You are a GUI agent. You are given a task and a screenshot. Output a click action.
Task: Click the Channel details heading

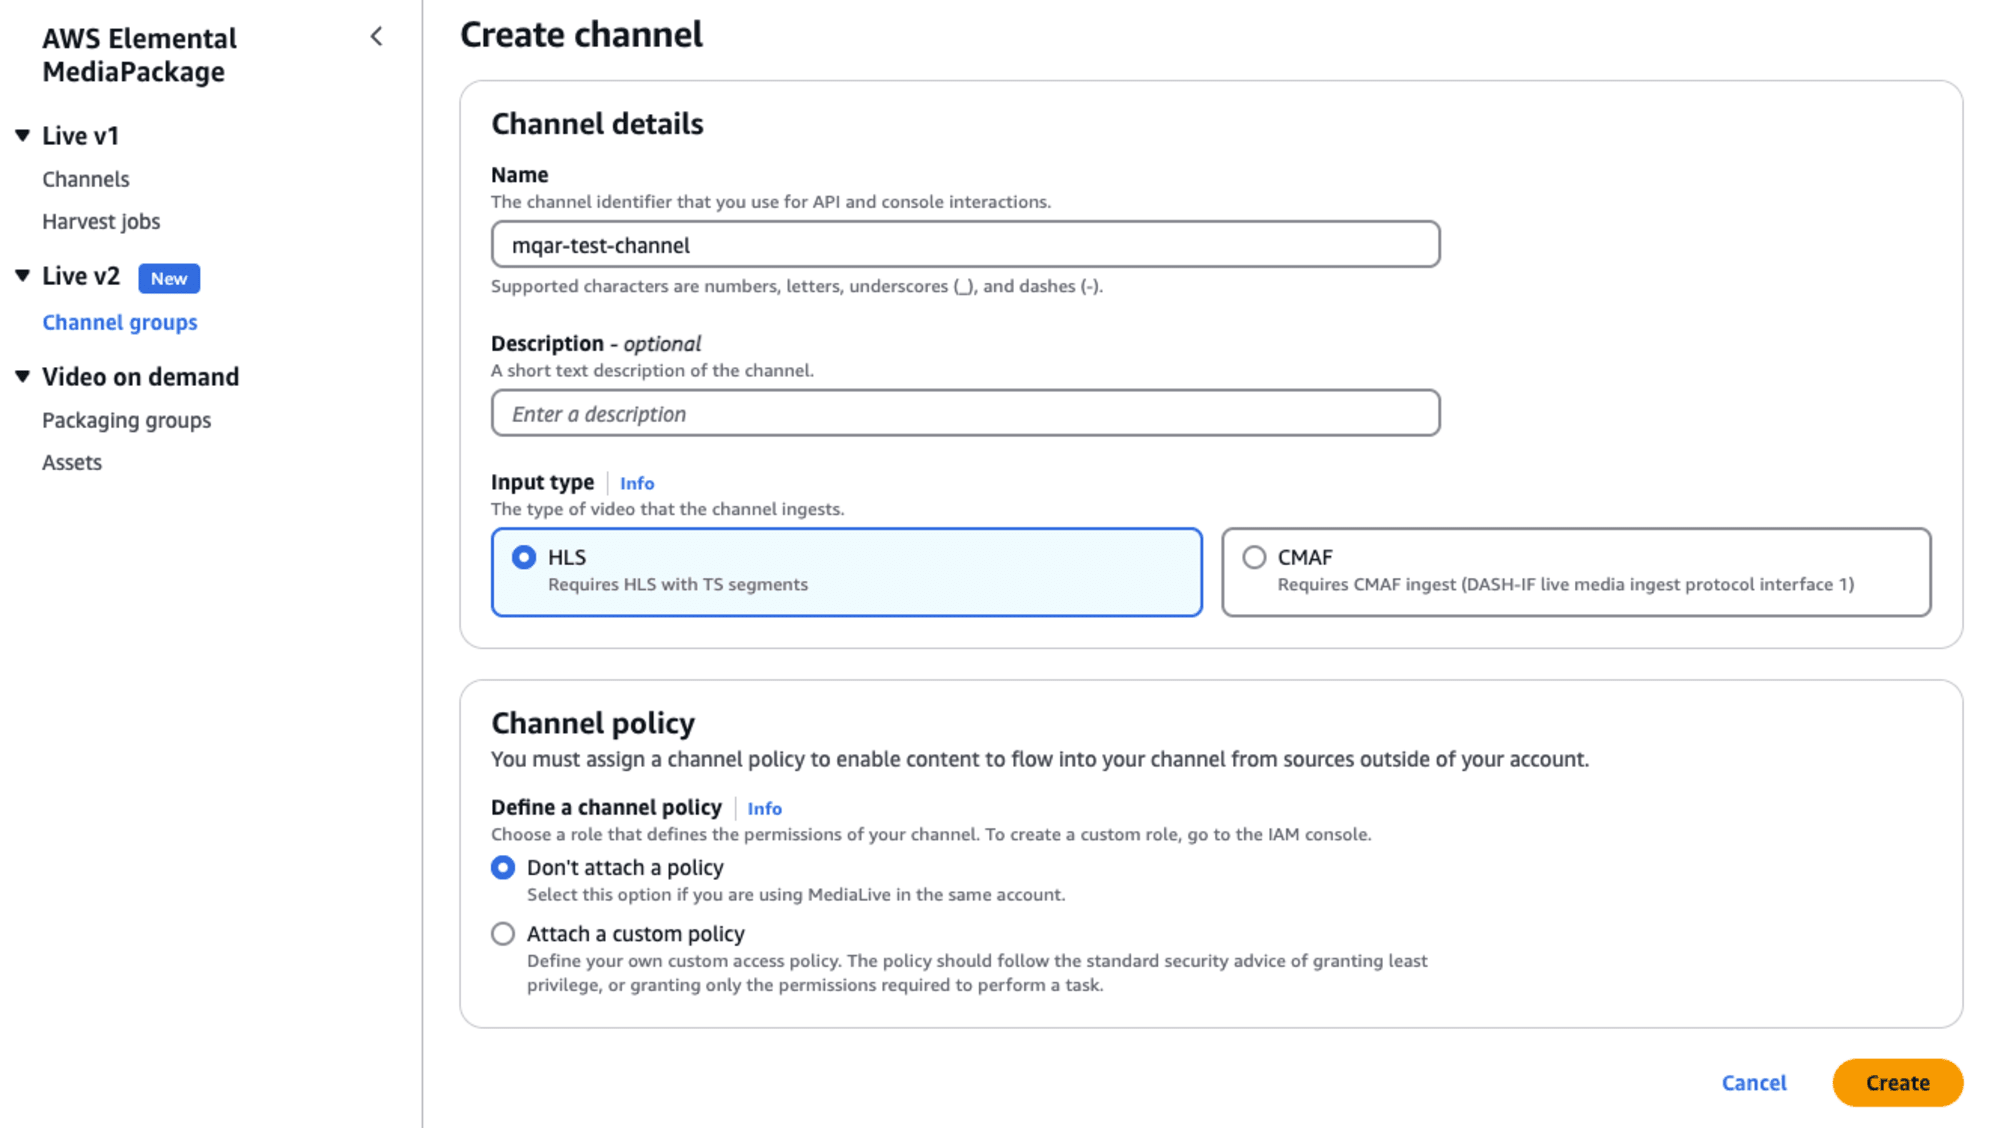pos(597,123)
